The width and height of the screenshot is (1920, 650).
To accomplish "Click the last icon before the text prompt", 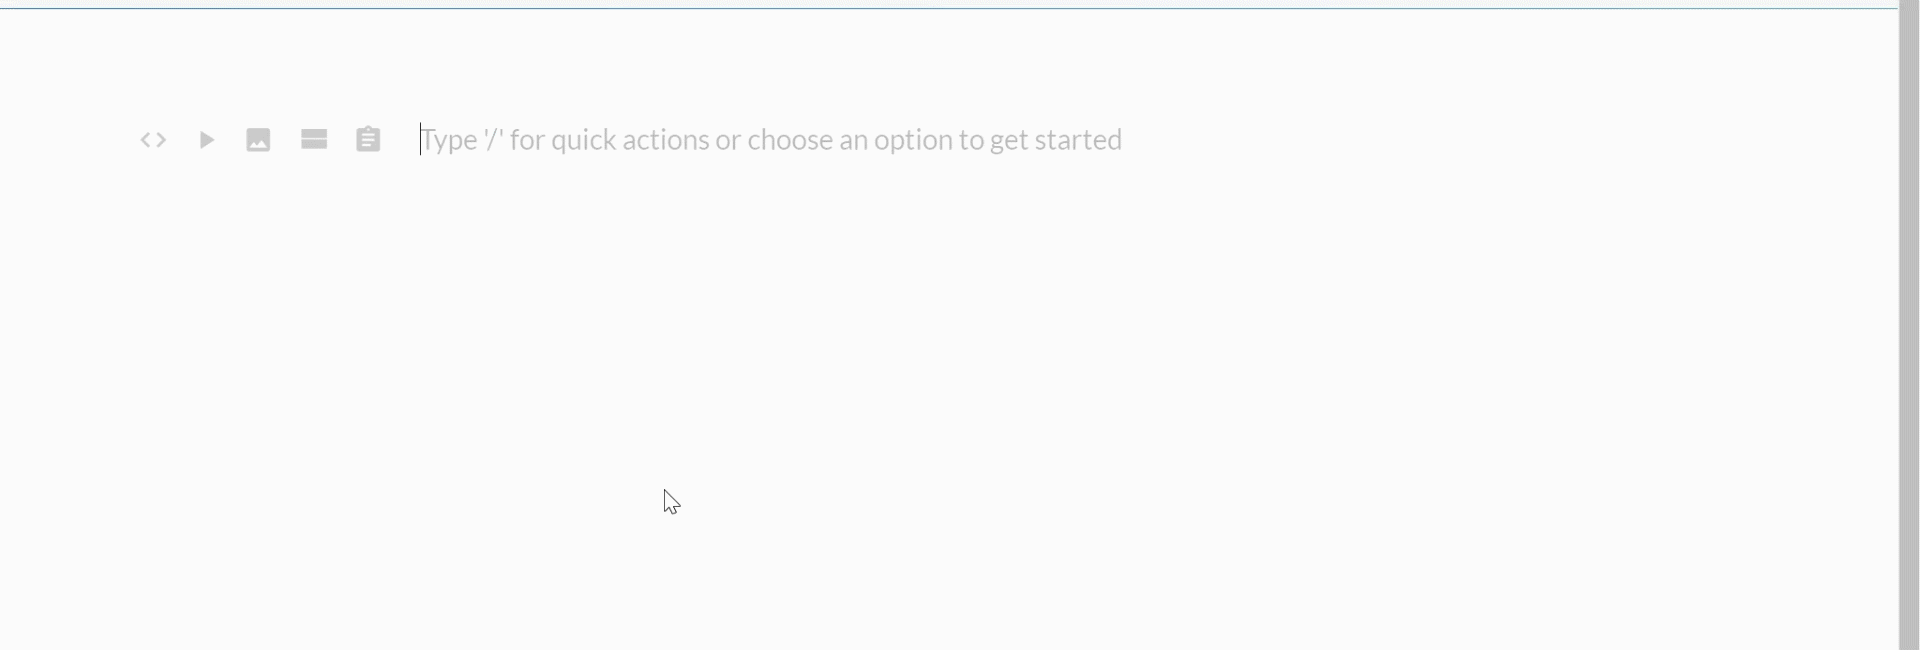I will tap(368, 140).
